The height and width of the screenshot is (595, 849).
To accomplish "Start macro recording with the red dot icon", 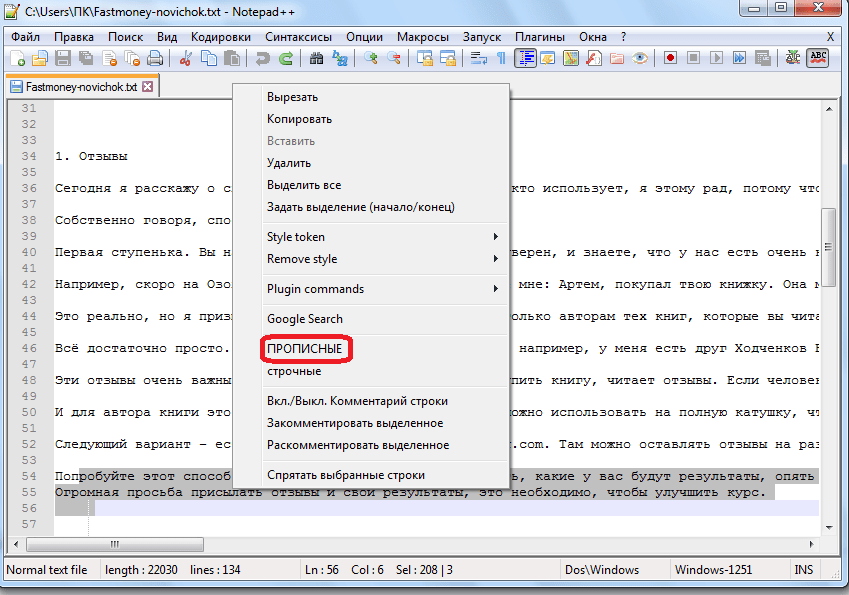I will pos(671,58).
